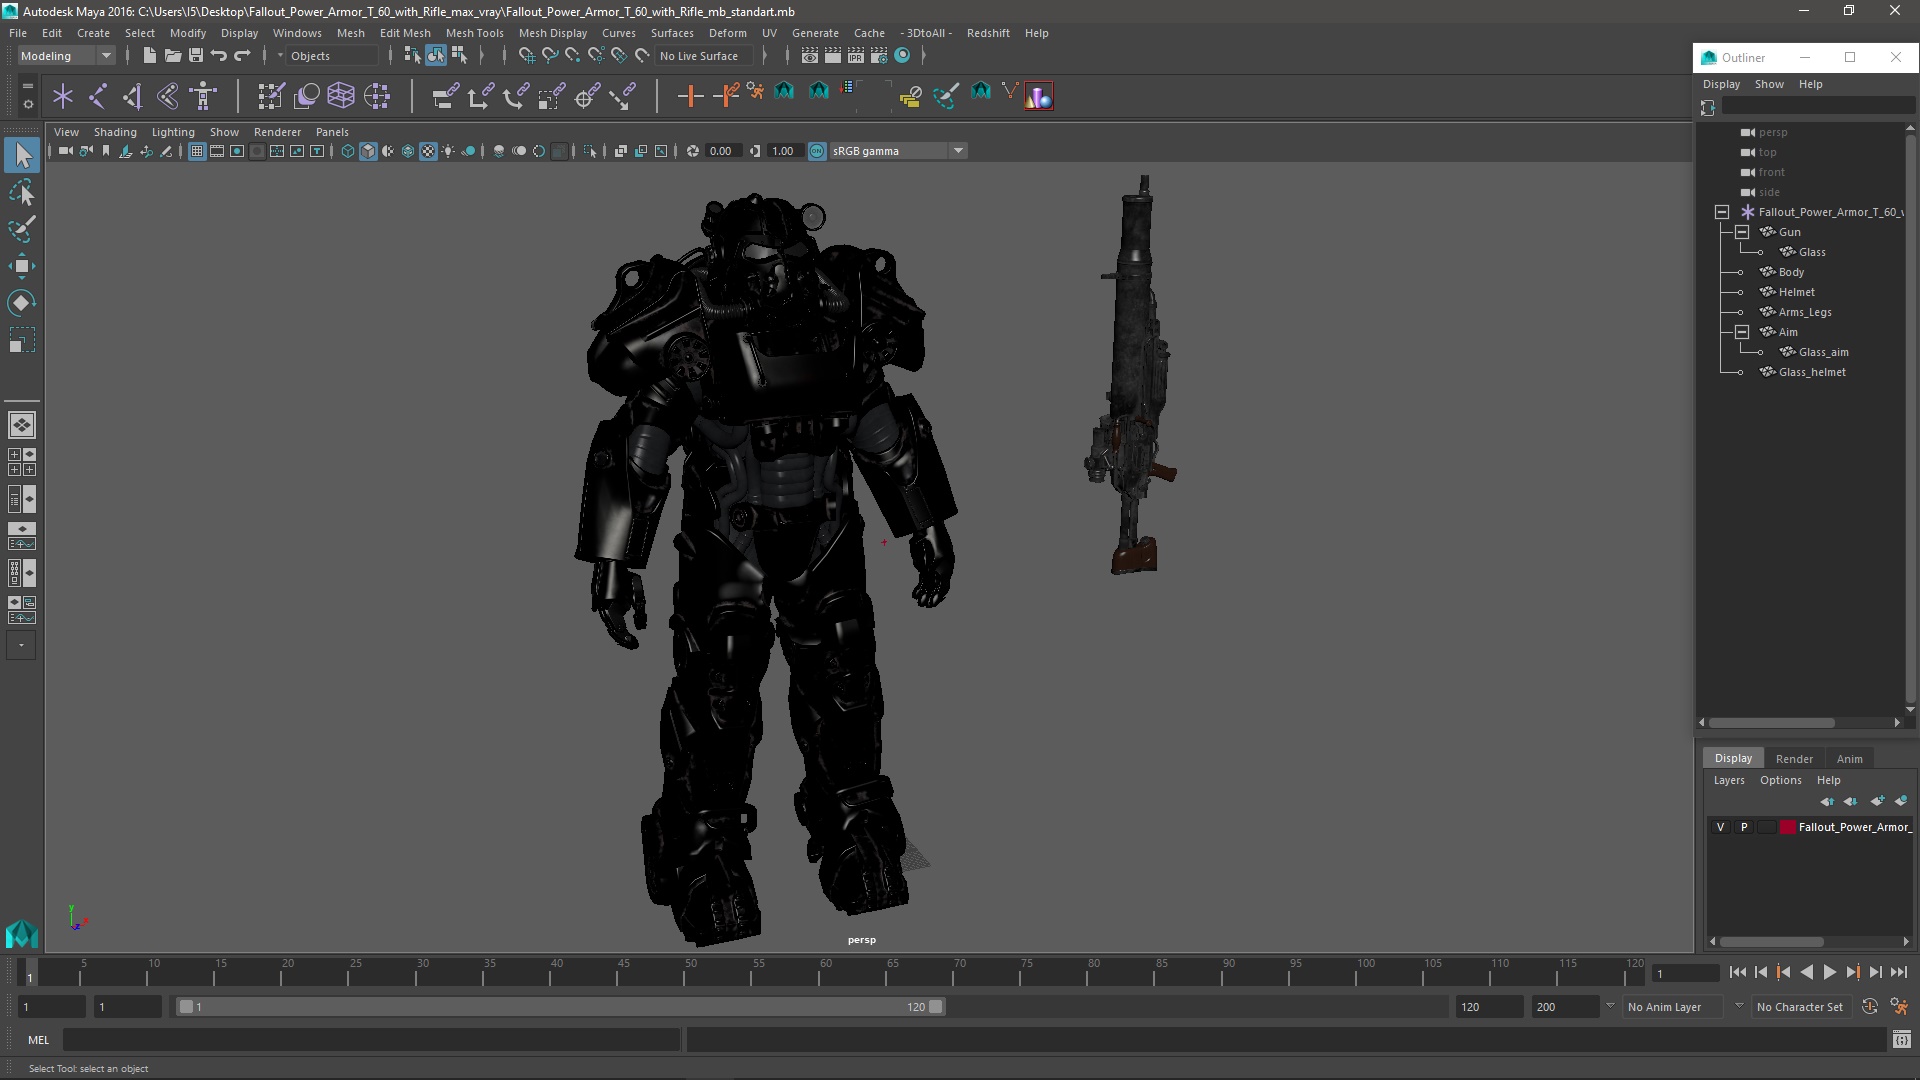The width and height of the screenshot is (1920, 1080).
Task: Toggle Smooth Shade All cube in viewport
Action: (368, 151)
